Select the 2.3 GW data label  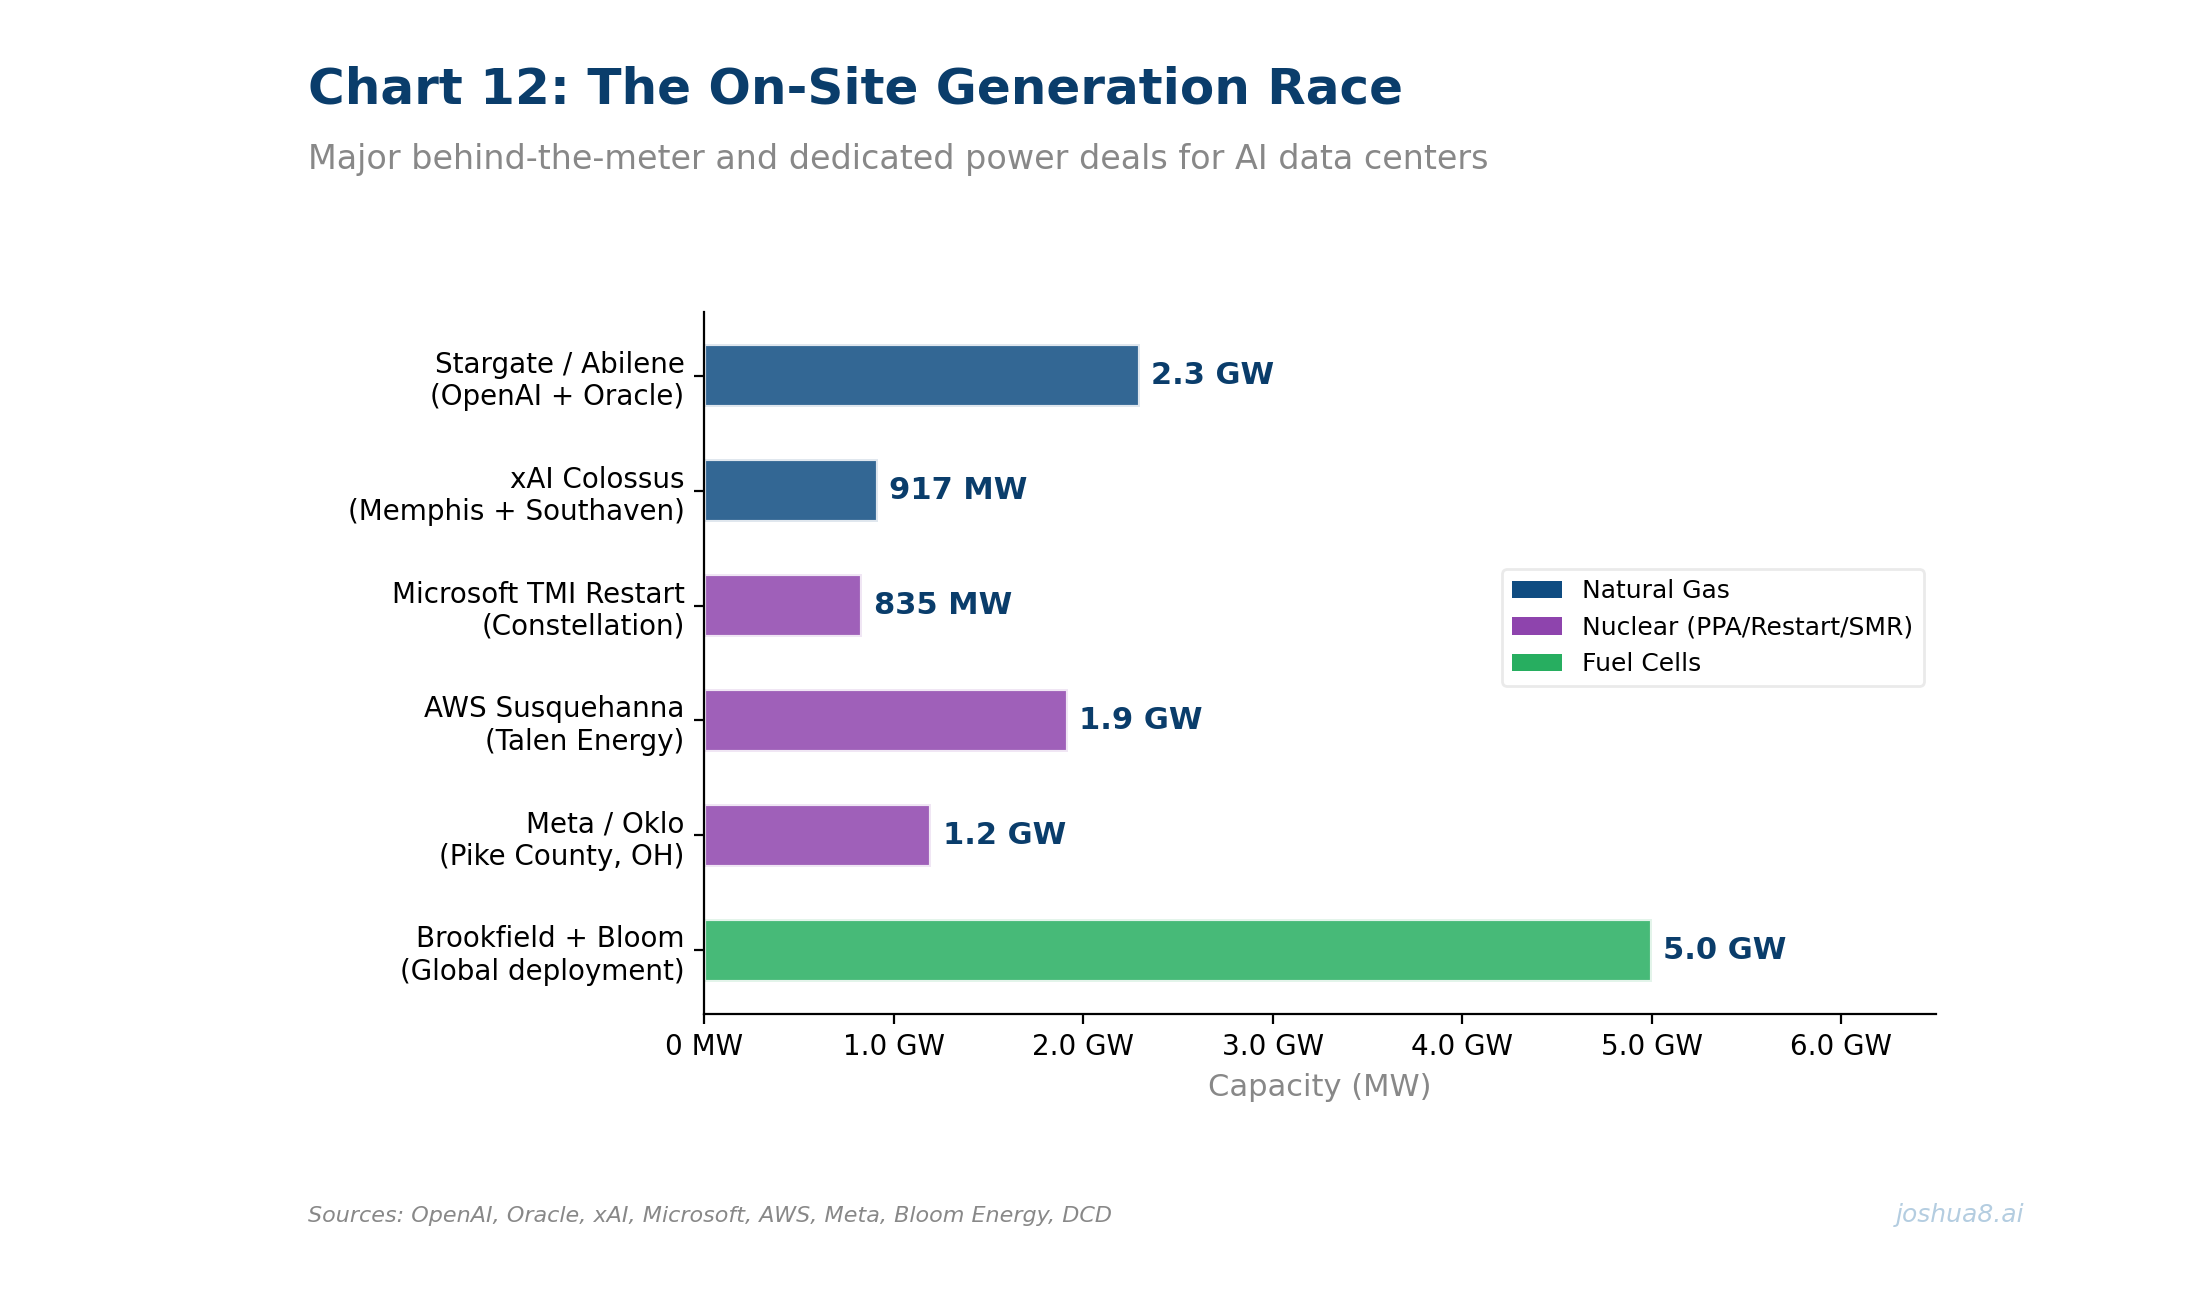1212,372
